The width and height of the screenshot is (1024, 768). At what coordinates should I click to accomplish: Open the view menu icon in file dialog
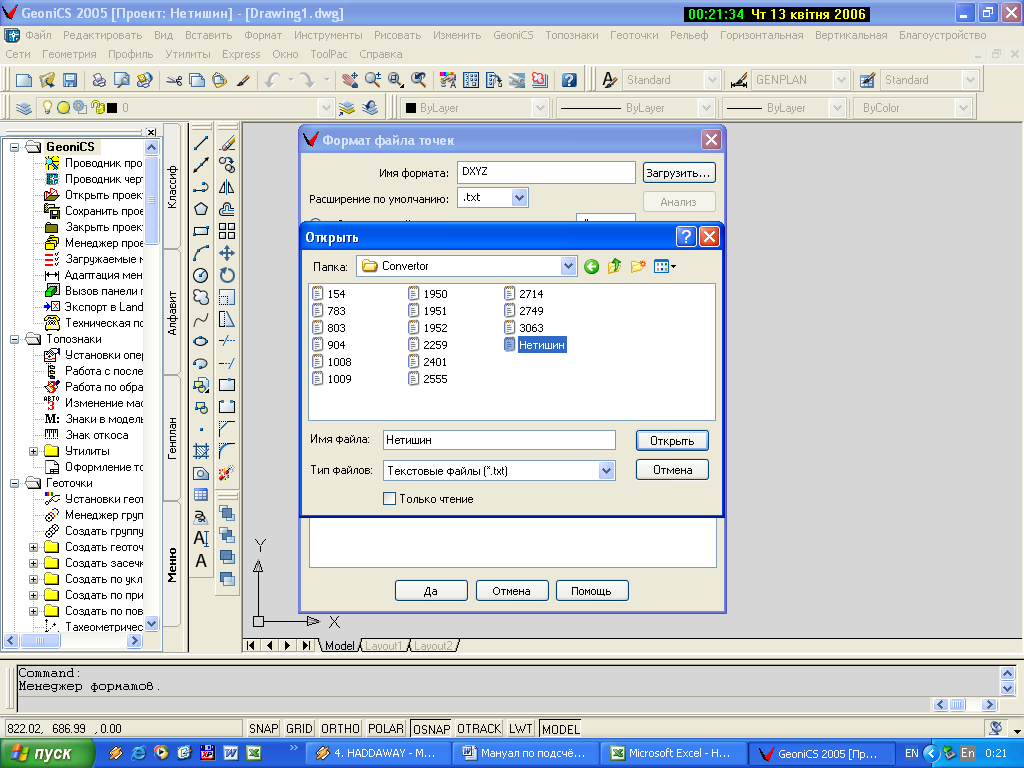(x=665, y=266)
